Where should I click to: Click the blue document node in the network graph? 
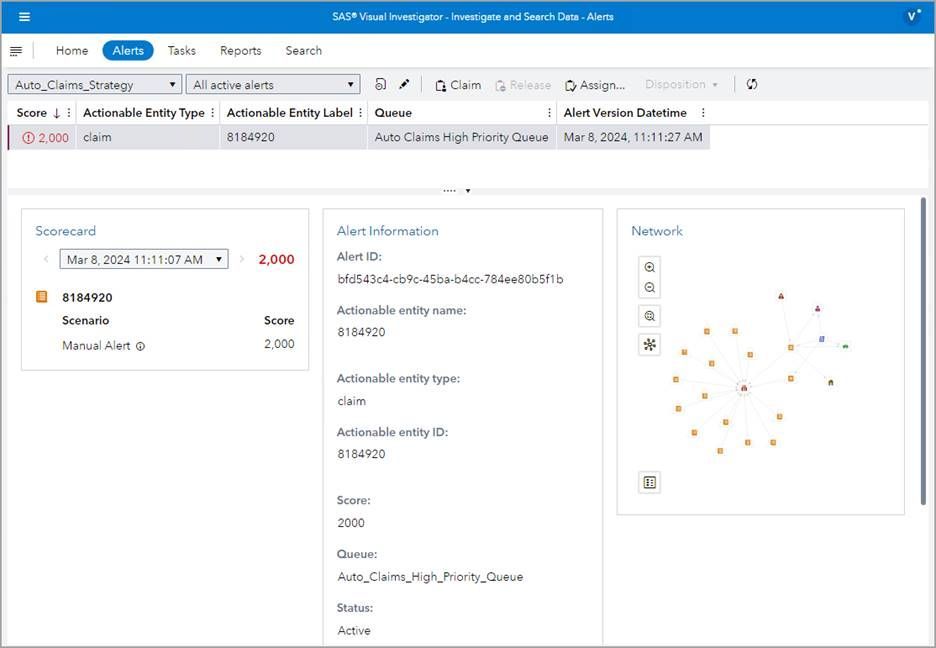[822, 339]
